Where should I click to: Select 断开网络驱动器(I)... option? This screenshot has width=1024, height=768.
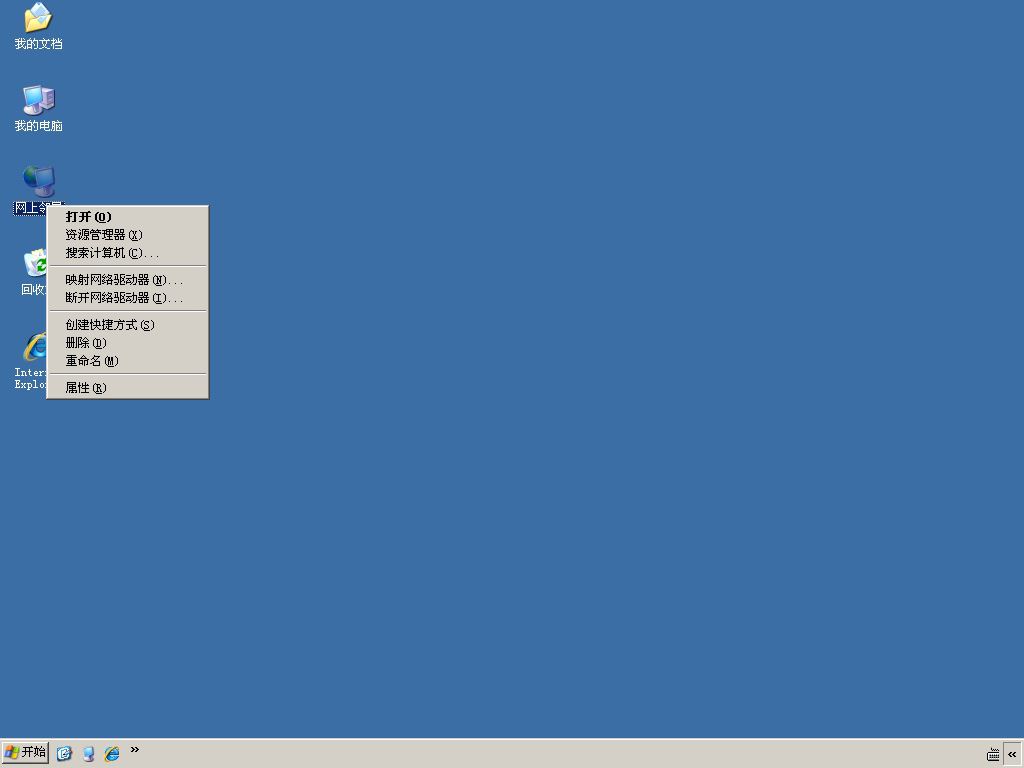tap(128, 298)
